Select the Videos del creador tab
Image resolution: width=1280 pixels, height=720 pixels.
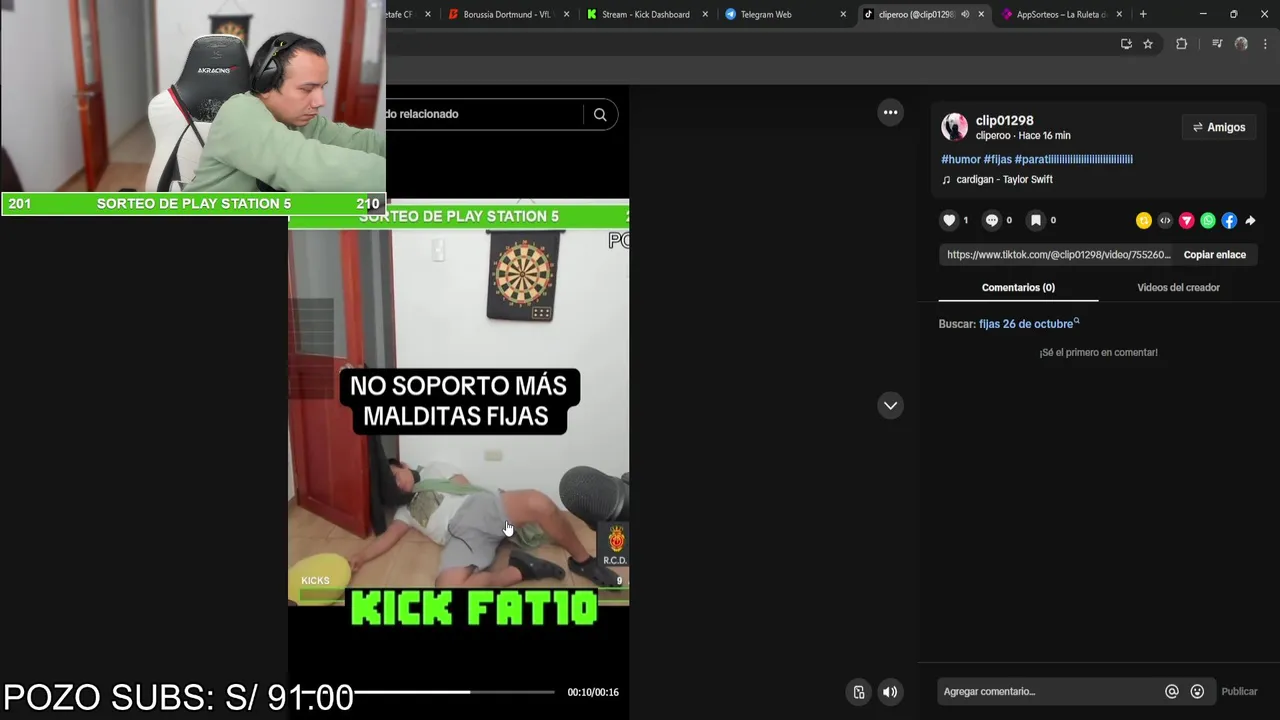(1178, 288)
